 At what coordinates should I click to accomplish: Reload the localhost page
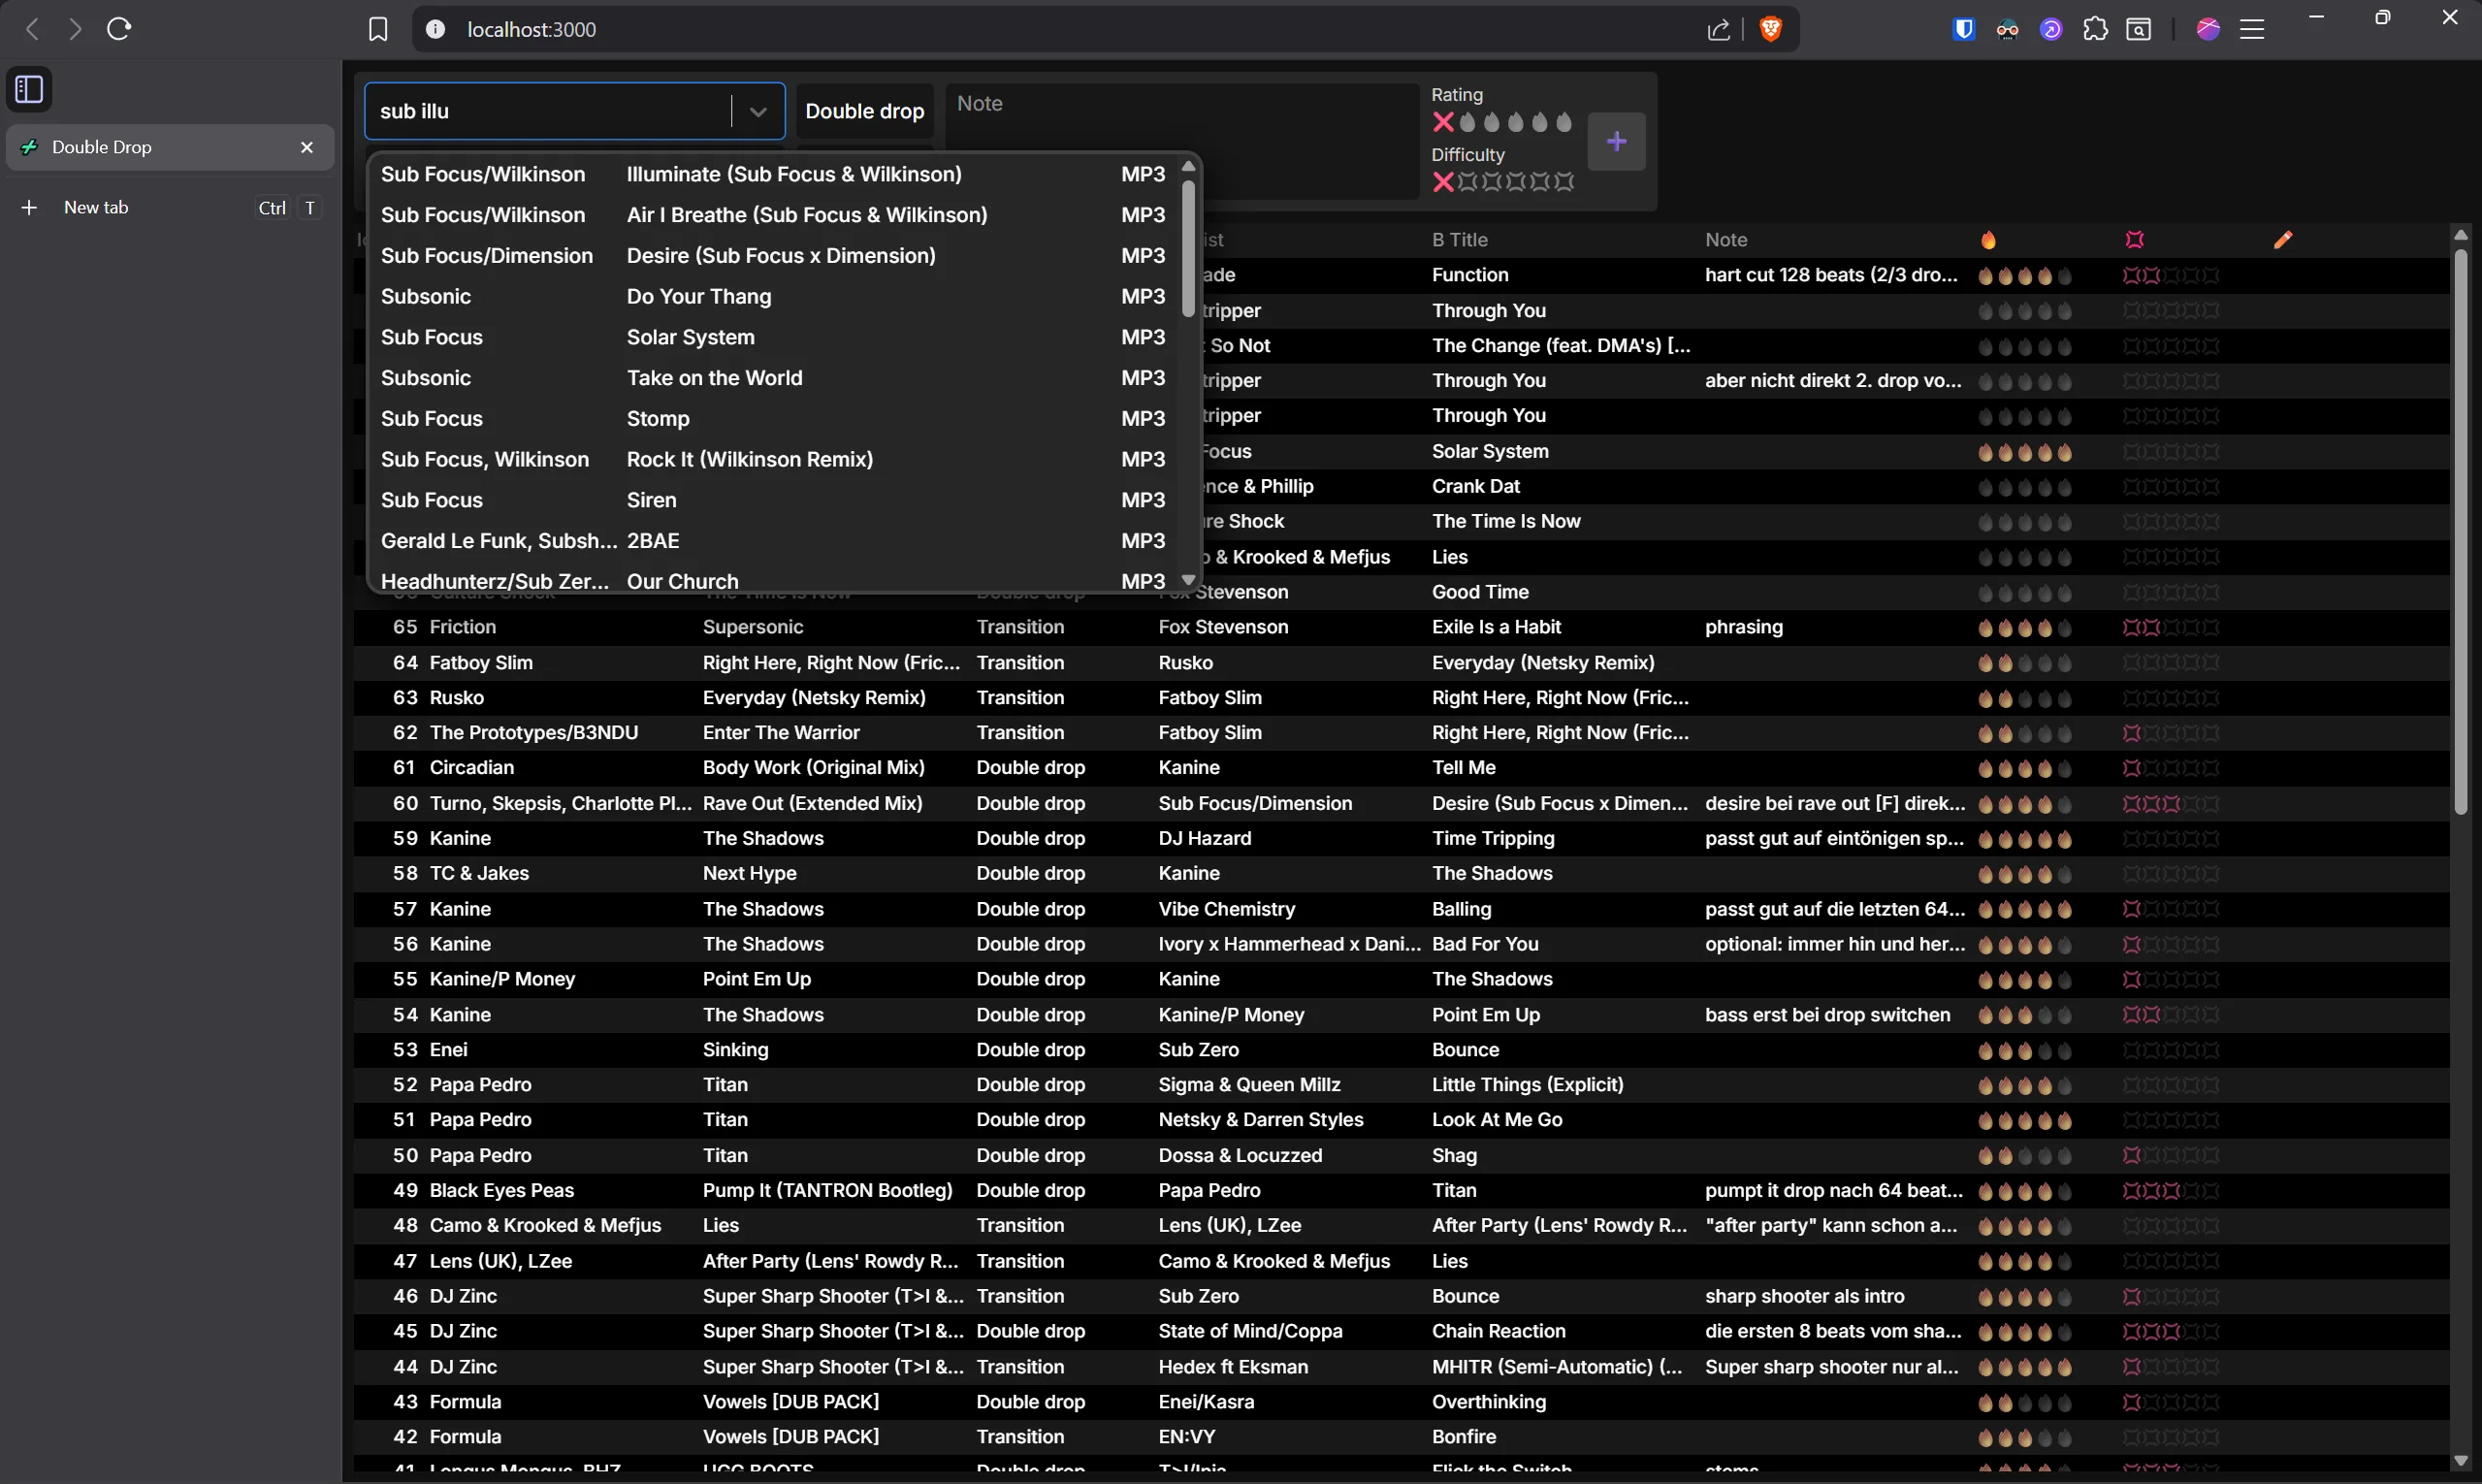pos(119,29)
